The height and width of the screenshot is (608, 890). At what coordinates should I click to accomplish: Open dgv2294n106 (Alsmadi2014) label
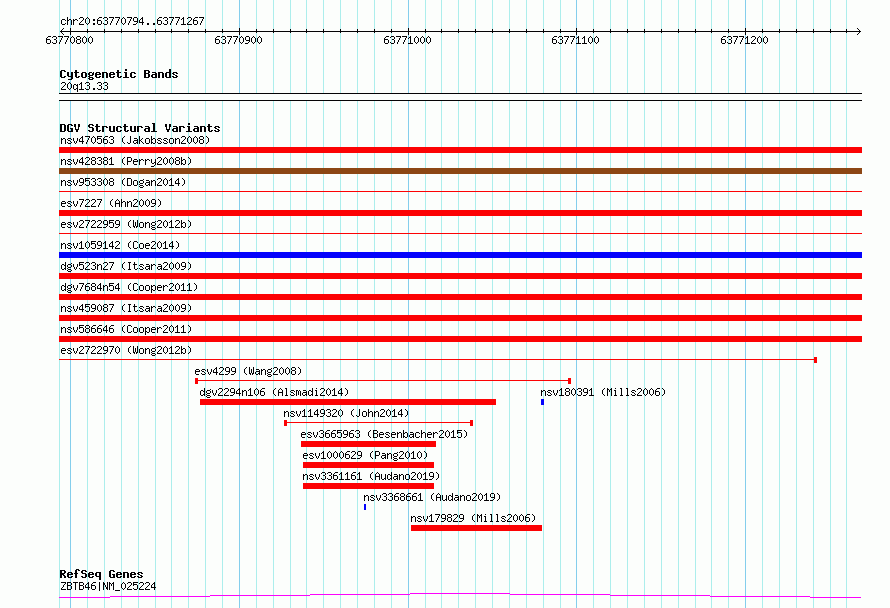coord(274,392)
